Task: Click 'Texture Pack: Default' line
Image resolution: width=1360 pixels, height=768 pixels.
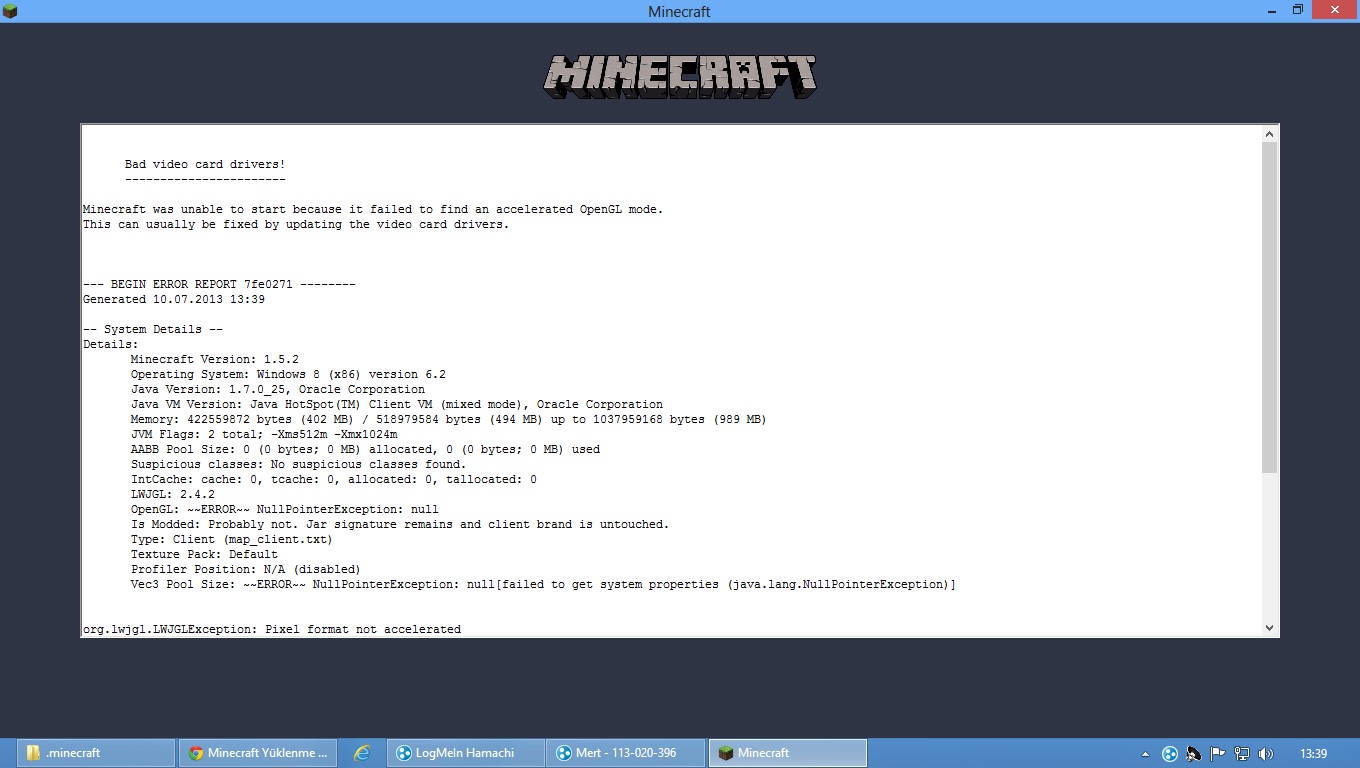Action: tap(204, 554)
